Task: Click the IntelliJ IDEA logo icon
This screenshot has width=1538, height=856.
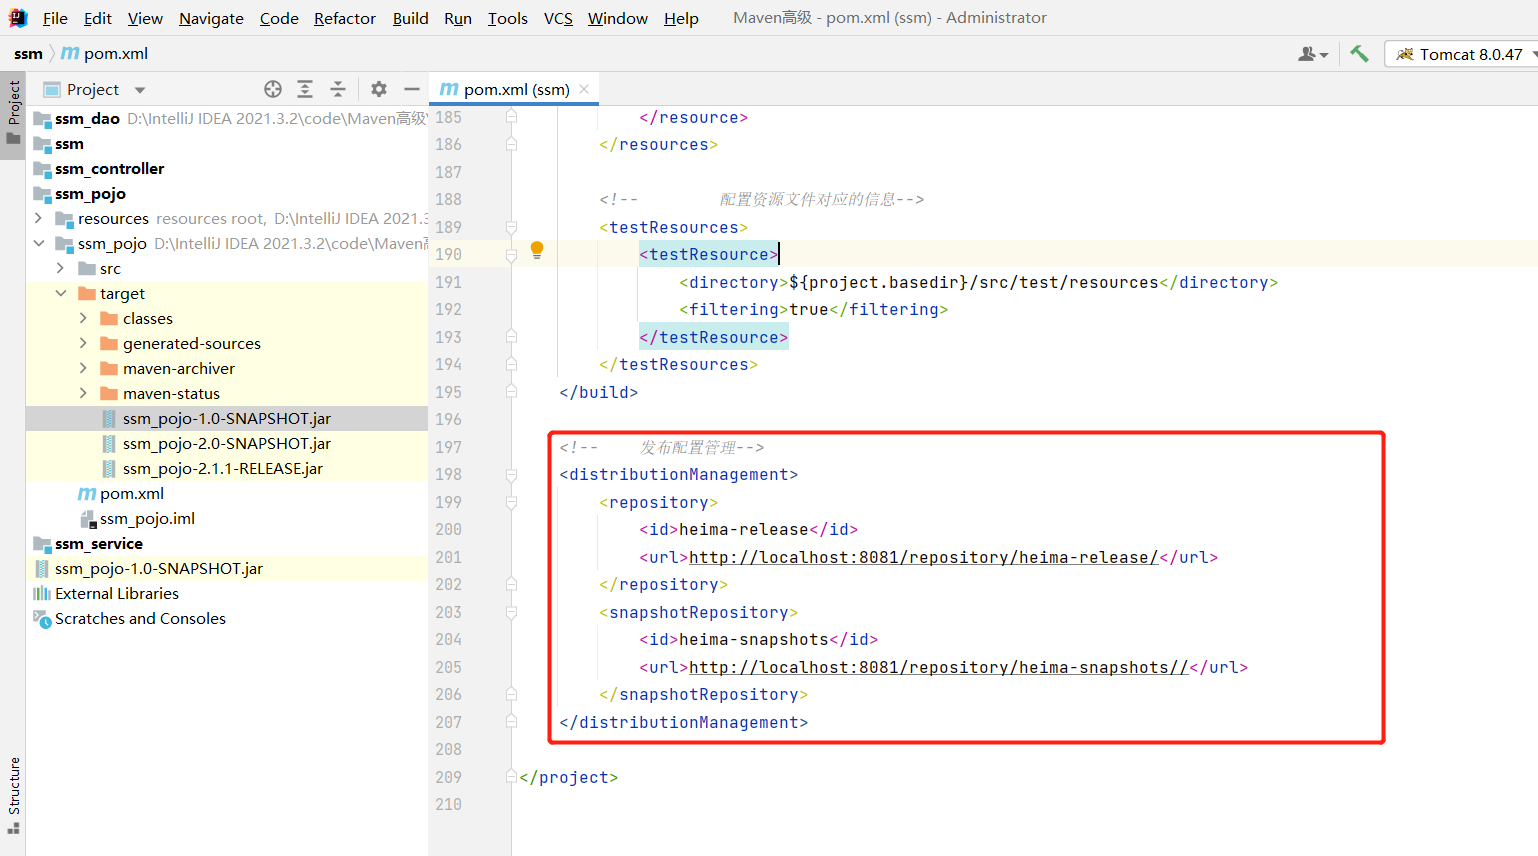Action: [18, 18]
